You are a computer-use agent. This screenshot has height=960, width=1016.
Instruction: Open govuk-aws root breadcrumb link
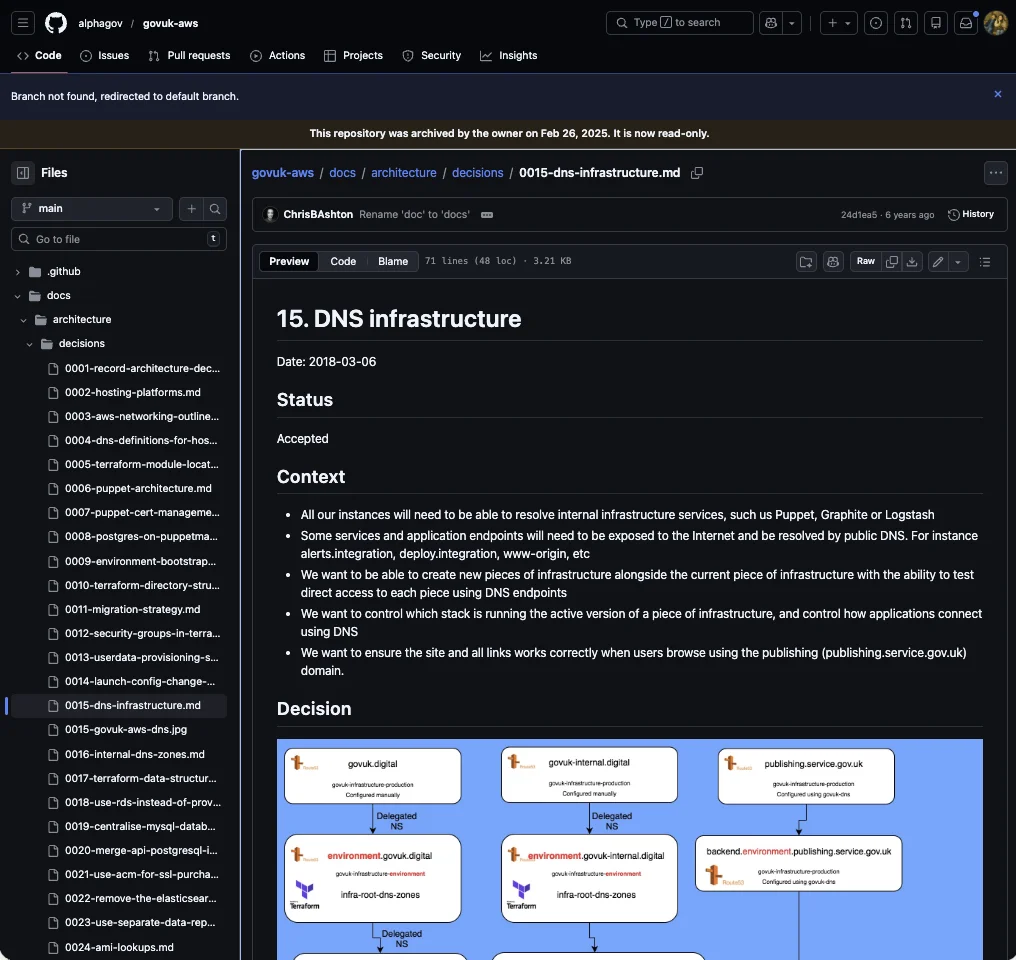[x=283, y=173]
